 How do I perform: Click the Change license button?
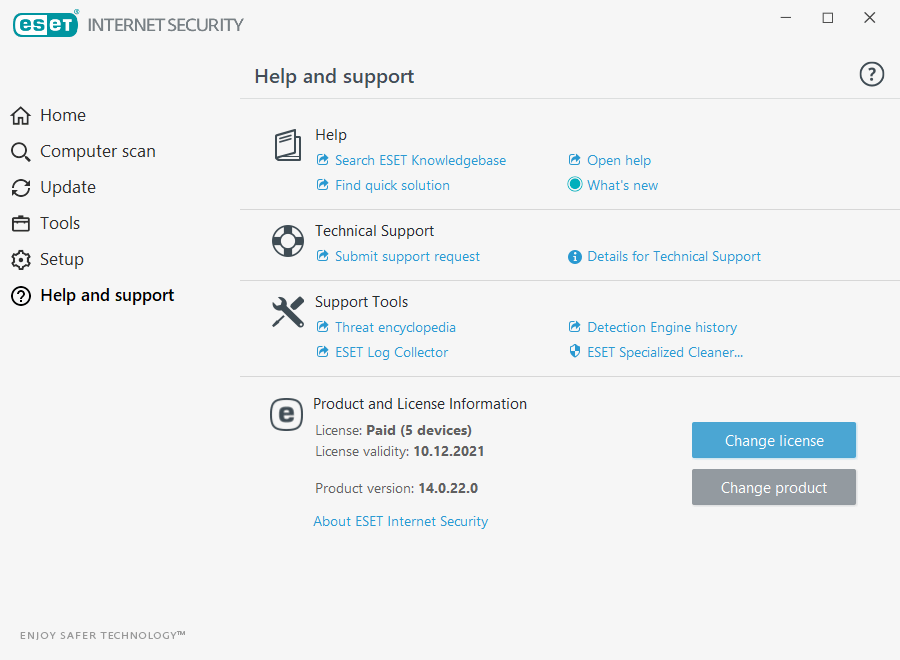pyautogui.click(x=774, y=440)
